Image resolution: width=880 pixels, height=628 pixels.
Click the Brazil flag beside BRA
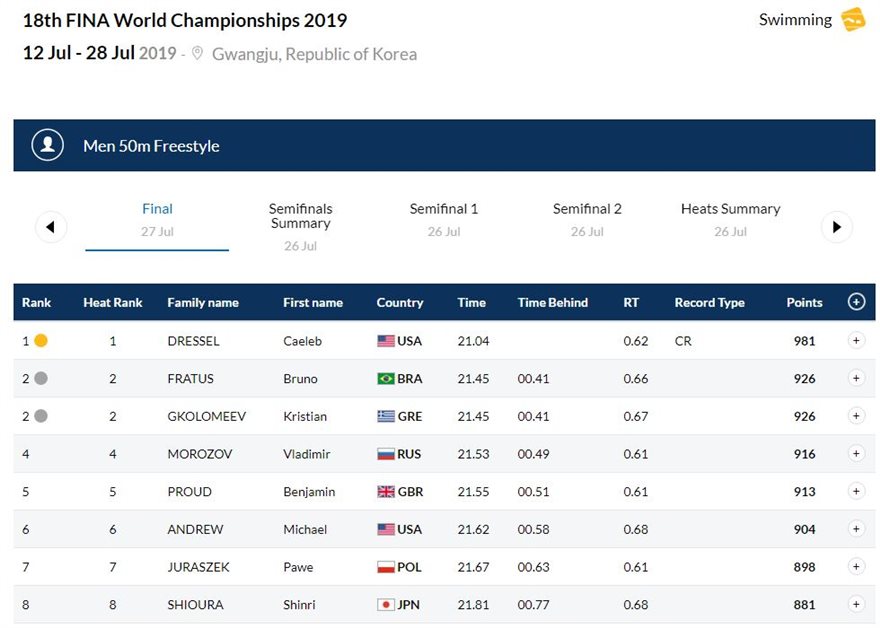386,379
